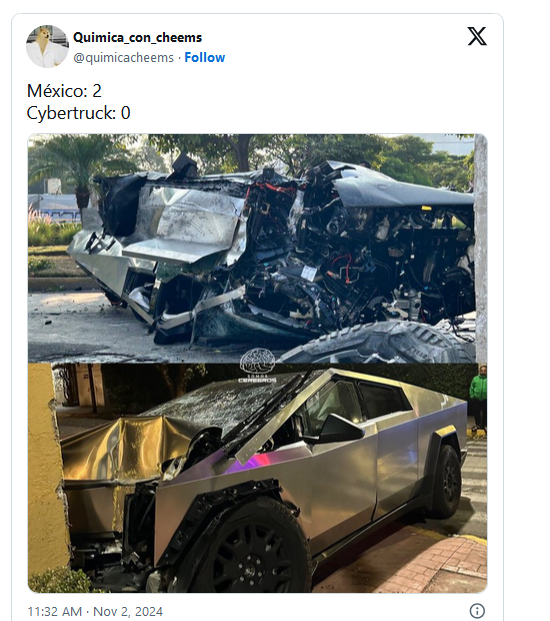Viewport: 550px width, 621px height.
Task: Click the detached tire in the top photo
Action: (x=378, y=343)
